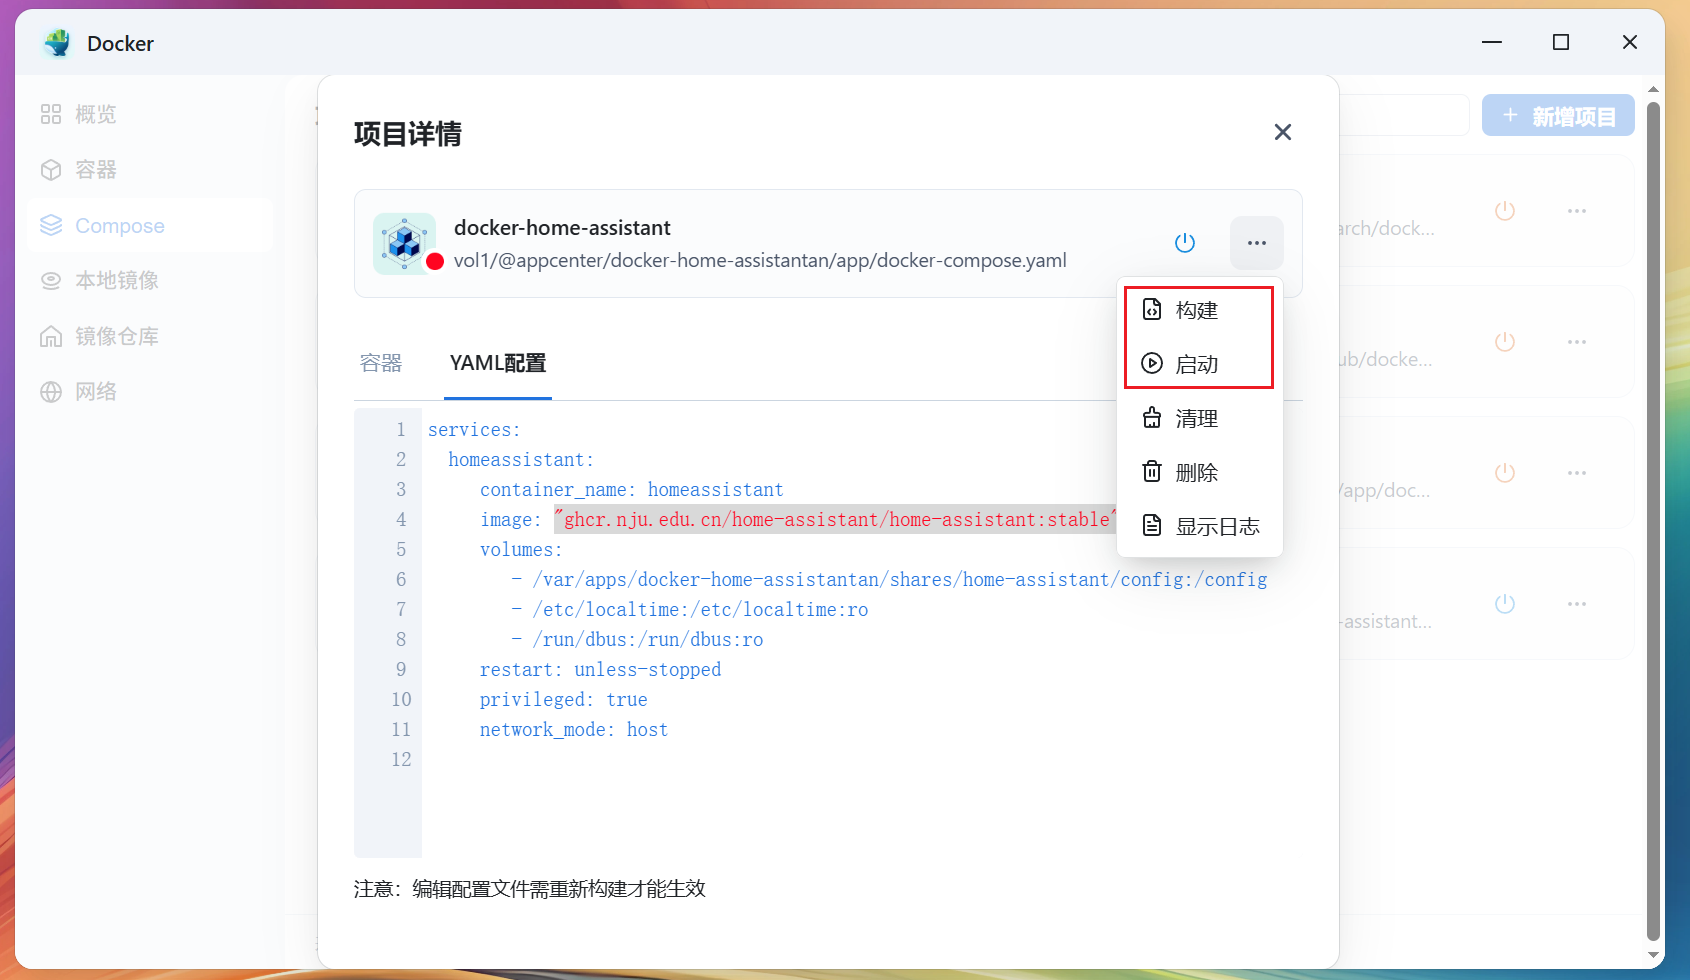
Task: Open 网络 network section in sidebar
Action: 95,392
